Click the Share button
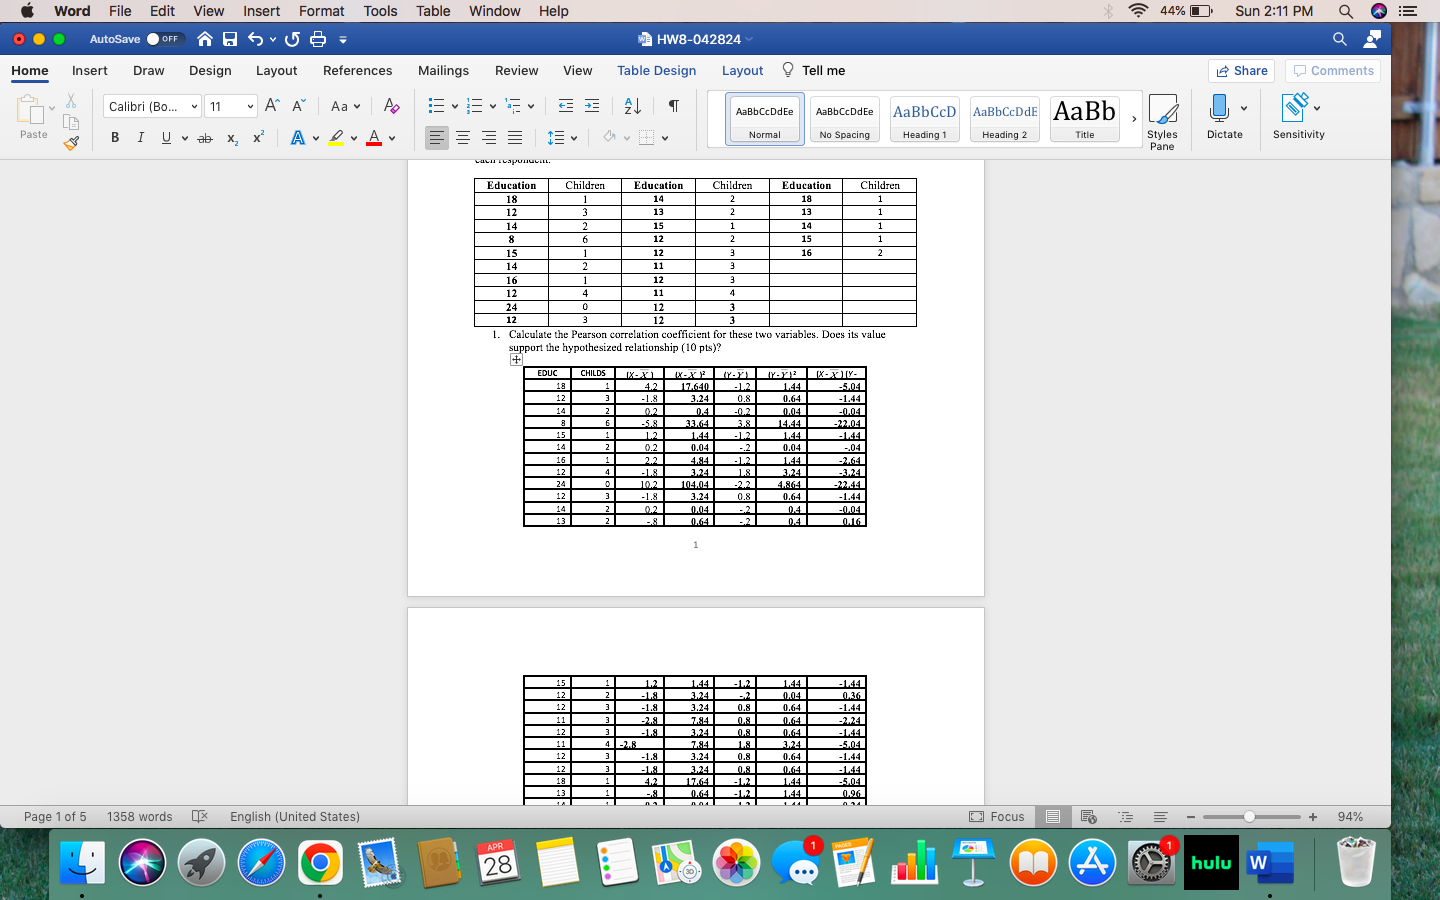 coord(1241,70)
